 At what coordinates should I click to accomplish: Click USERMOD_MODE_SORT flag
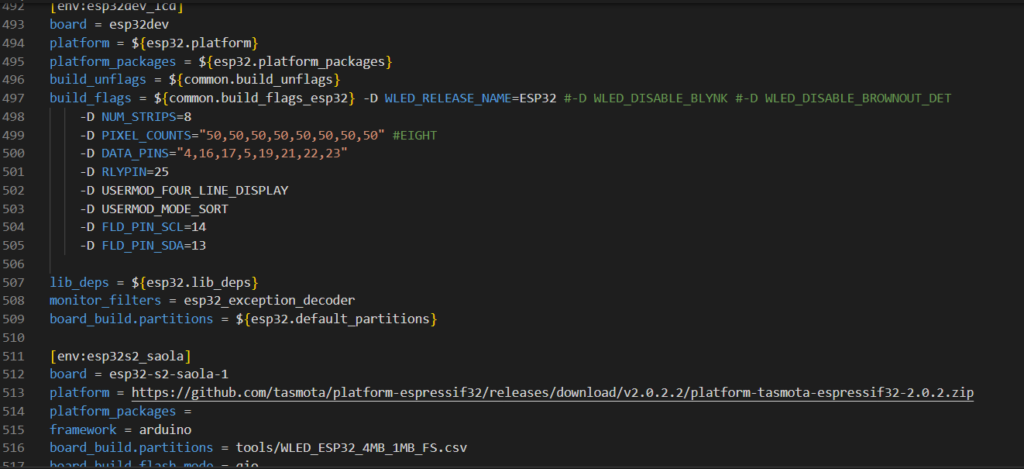(165, 209)
